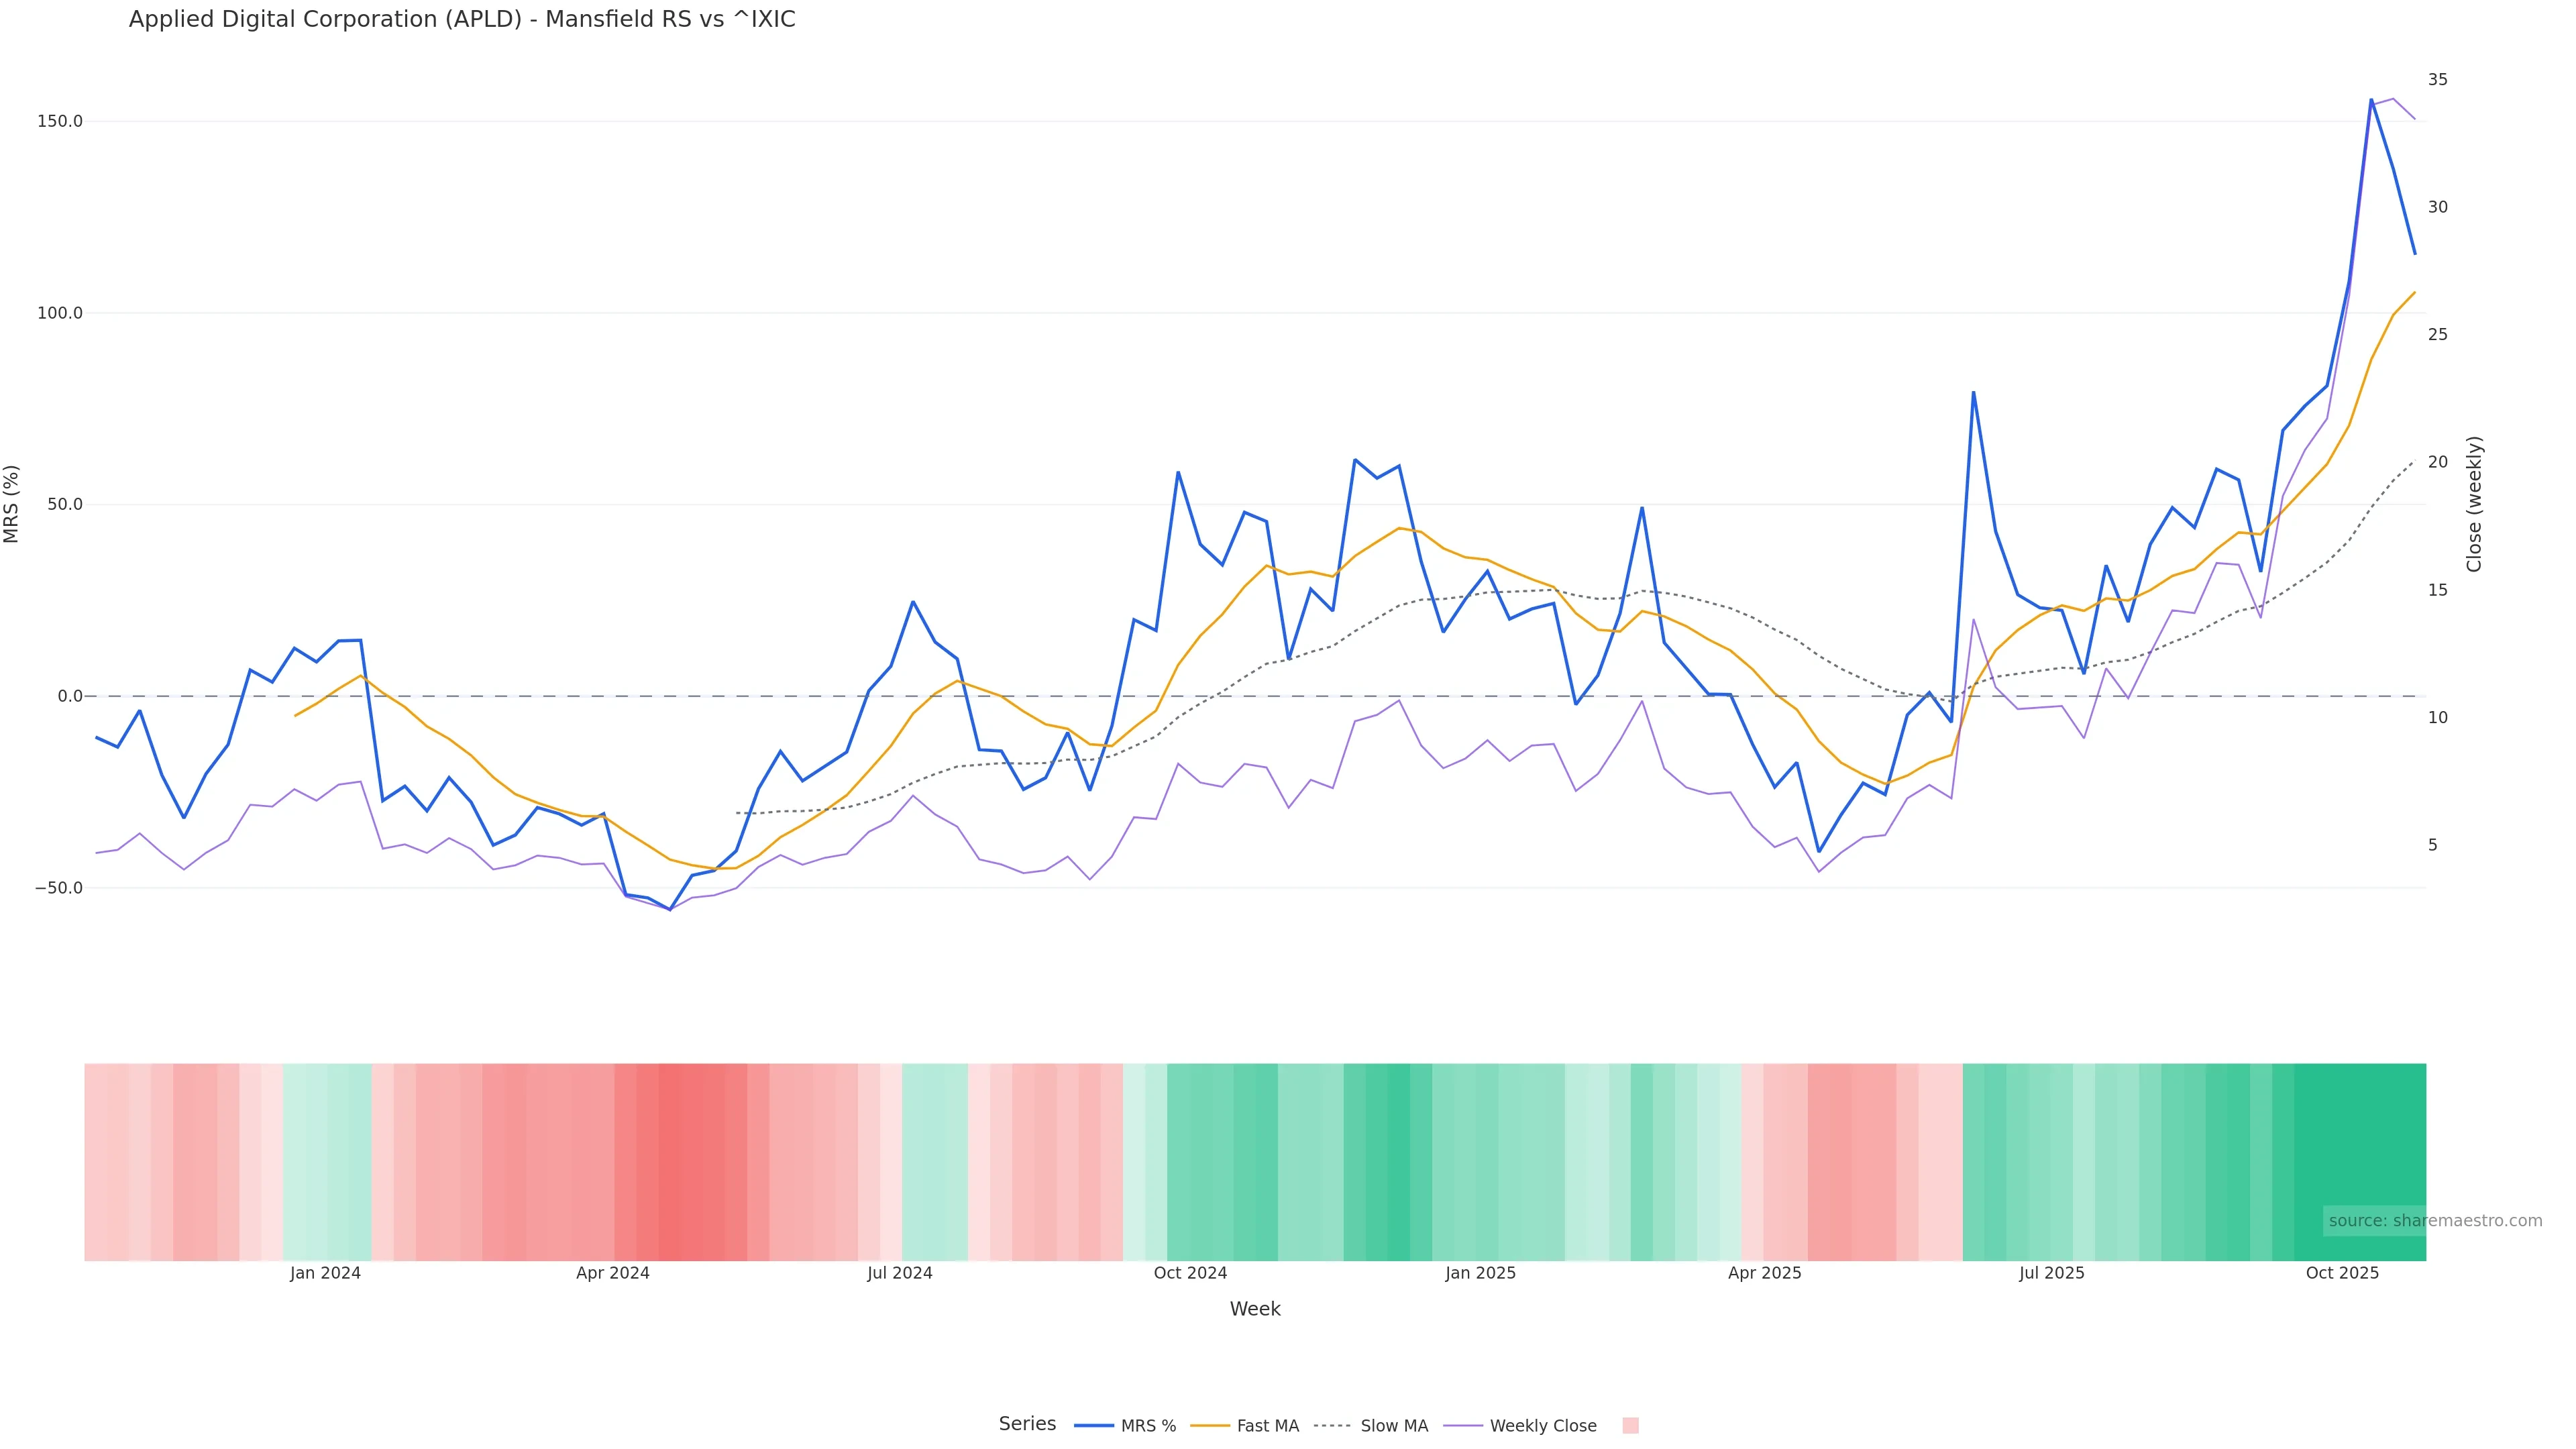Click the Series legend title
Screen dimensions: 2576x1449
coord(1027,1424)
